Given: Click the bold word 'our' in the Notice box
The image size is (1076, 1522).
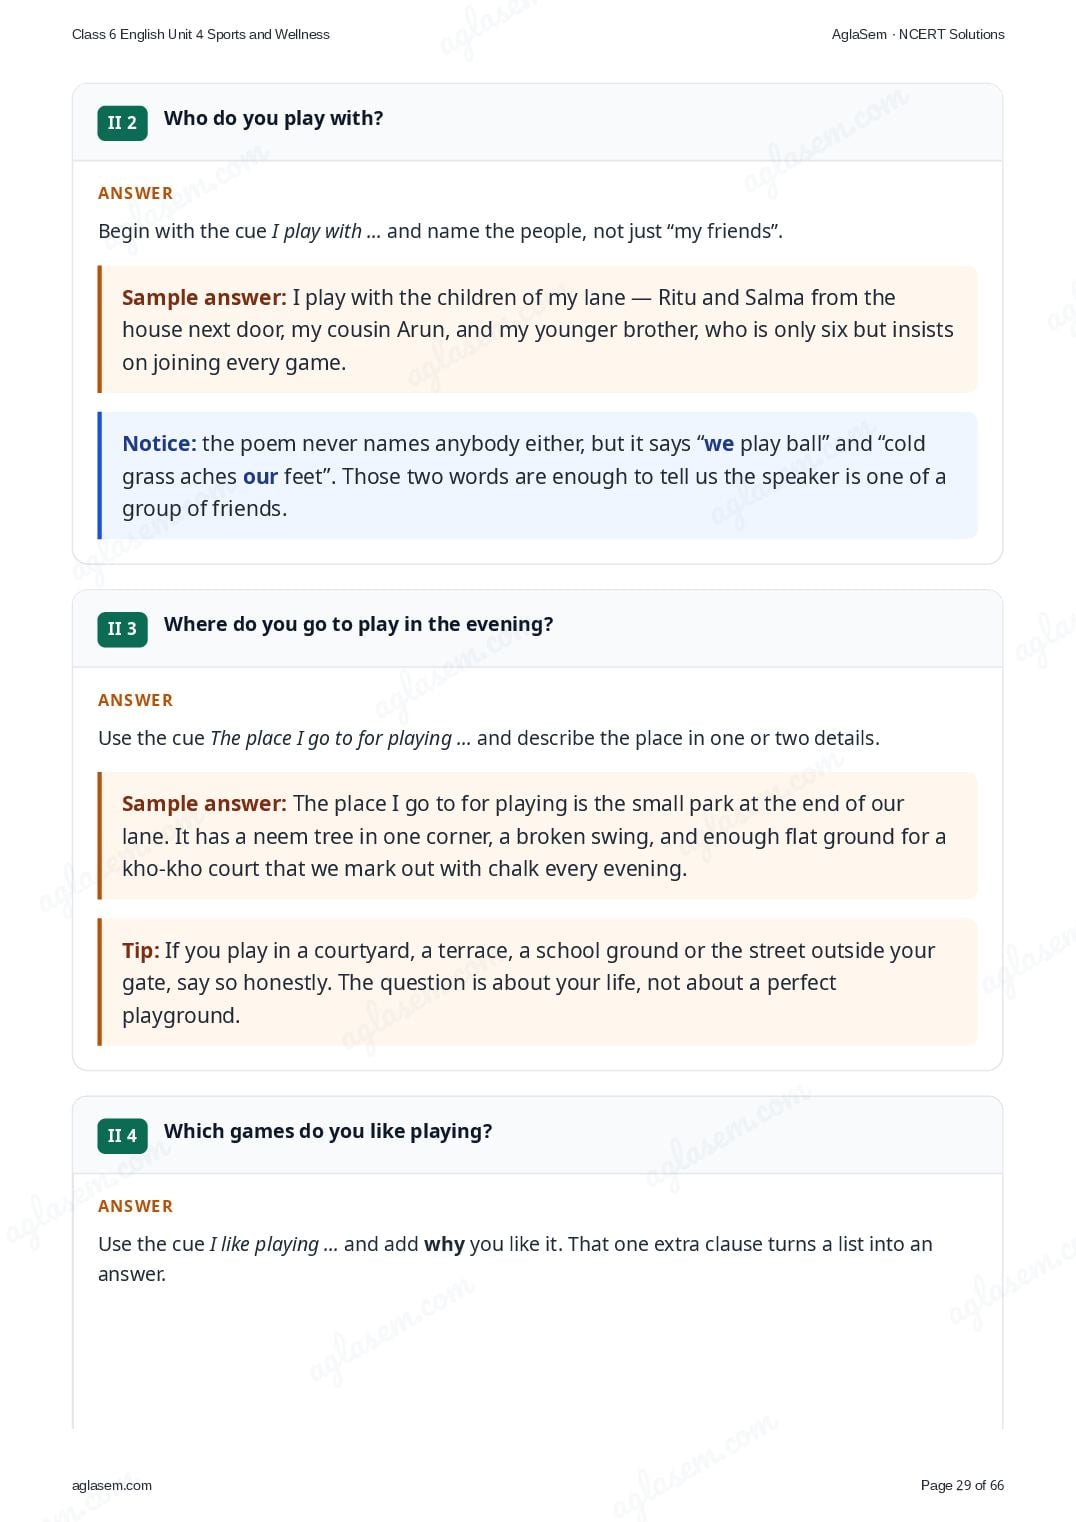Looking at the screenshot, I should click(260, 477).
